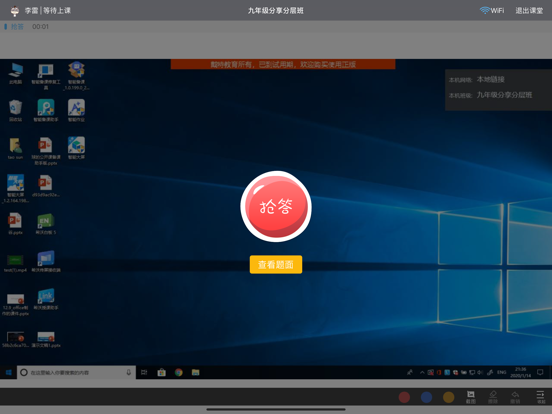Click the 演示文稿1.pptx file
The image size is (552, 414).
[x=46, y=339]
